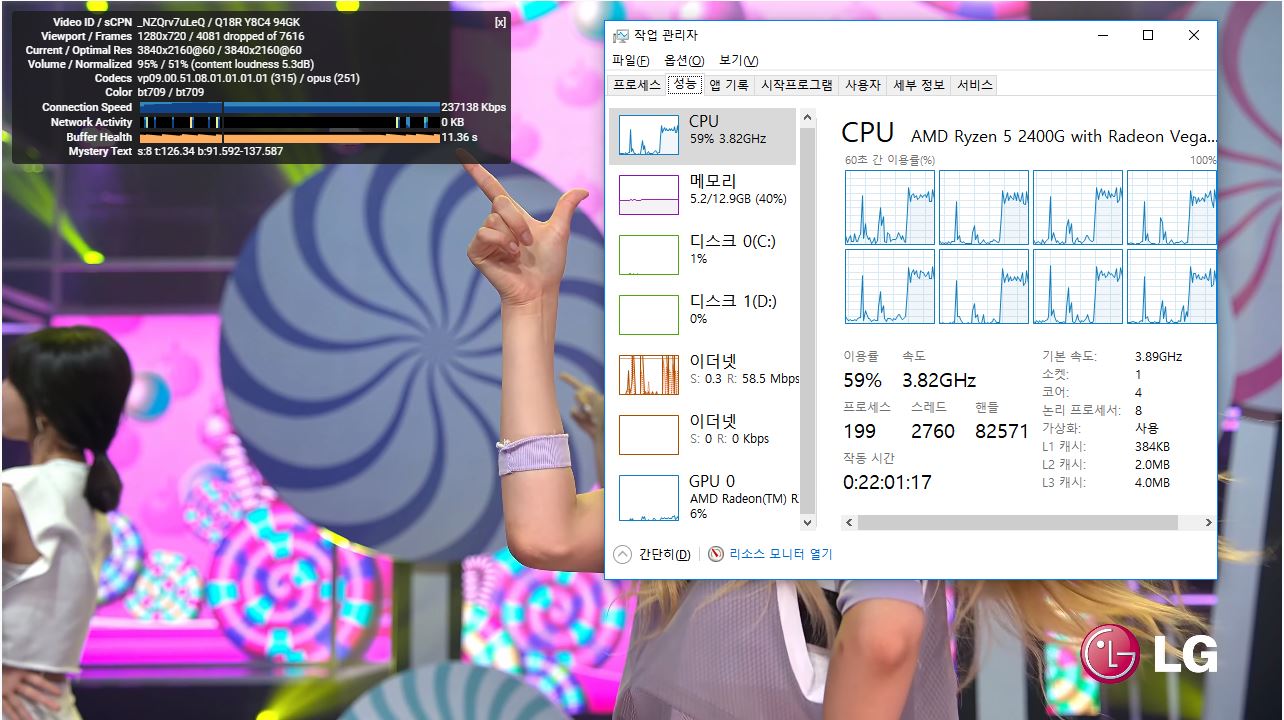Click the resource monitor icon
1284x720 pixels.
tap(715, 554)
